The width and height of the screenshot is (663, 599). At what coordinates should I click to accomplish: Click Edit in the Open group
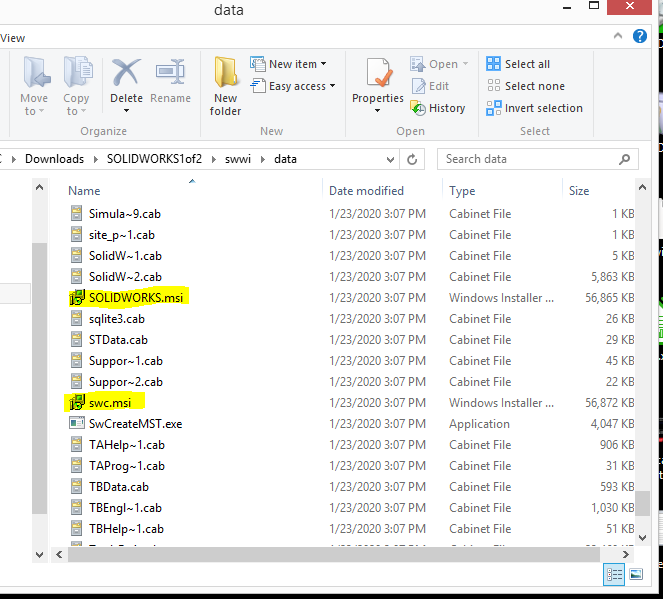[x=430, y=86]
